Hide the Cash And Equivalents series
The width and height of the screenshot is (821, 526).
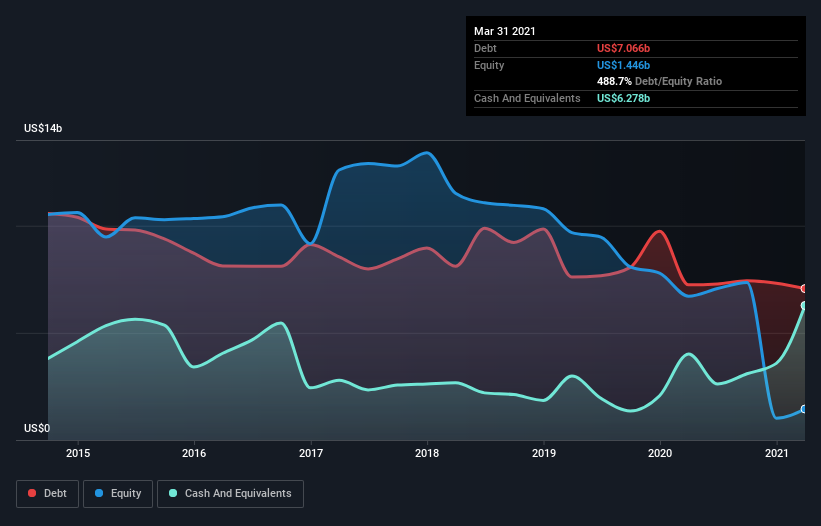[230, 493]
